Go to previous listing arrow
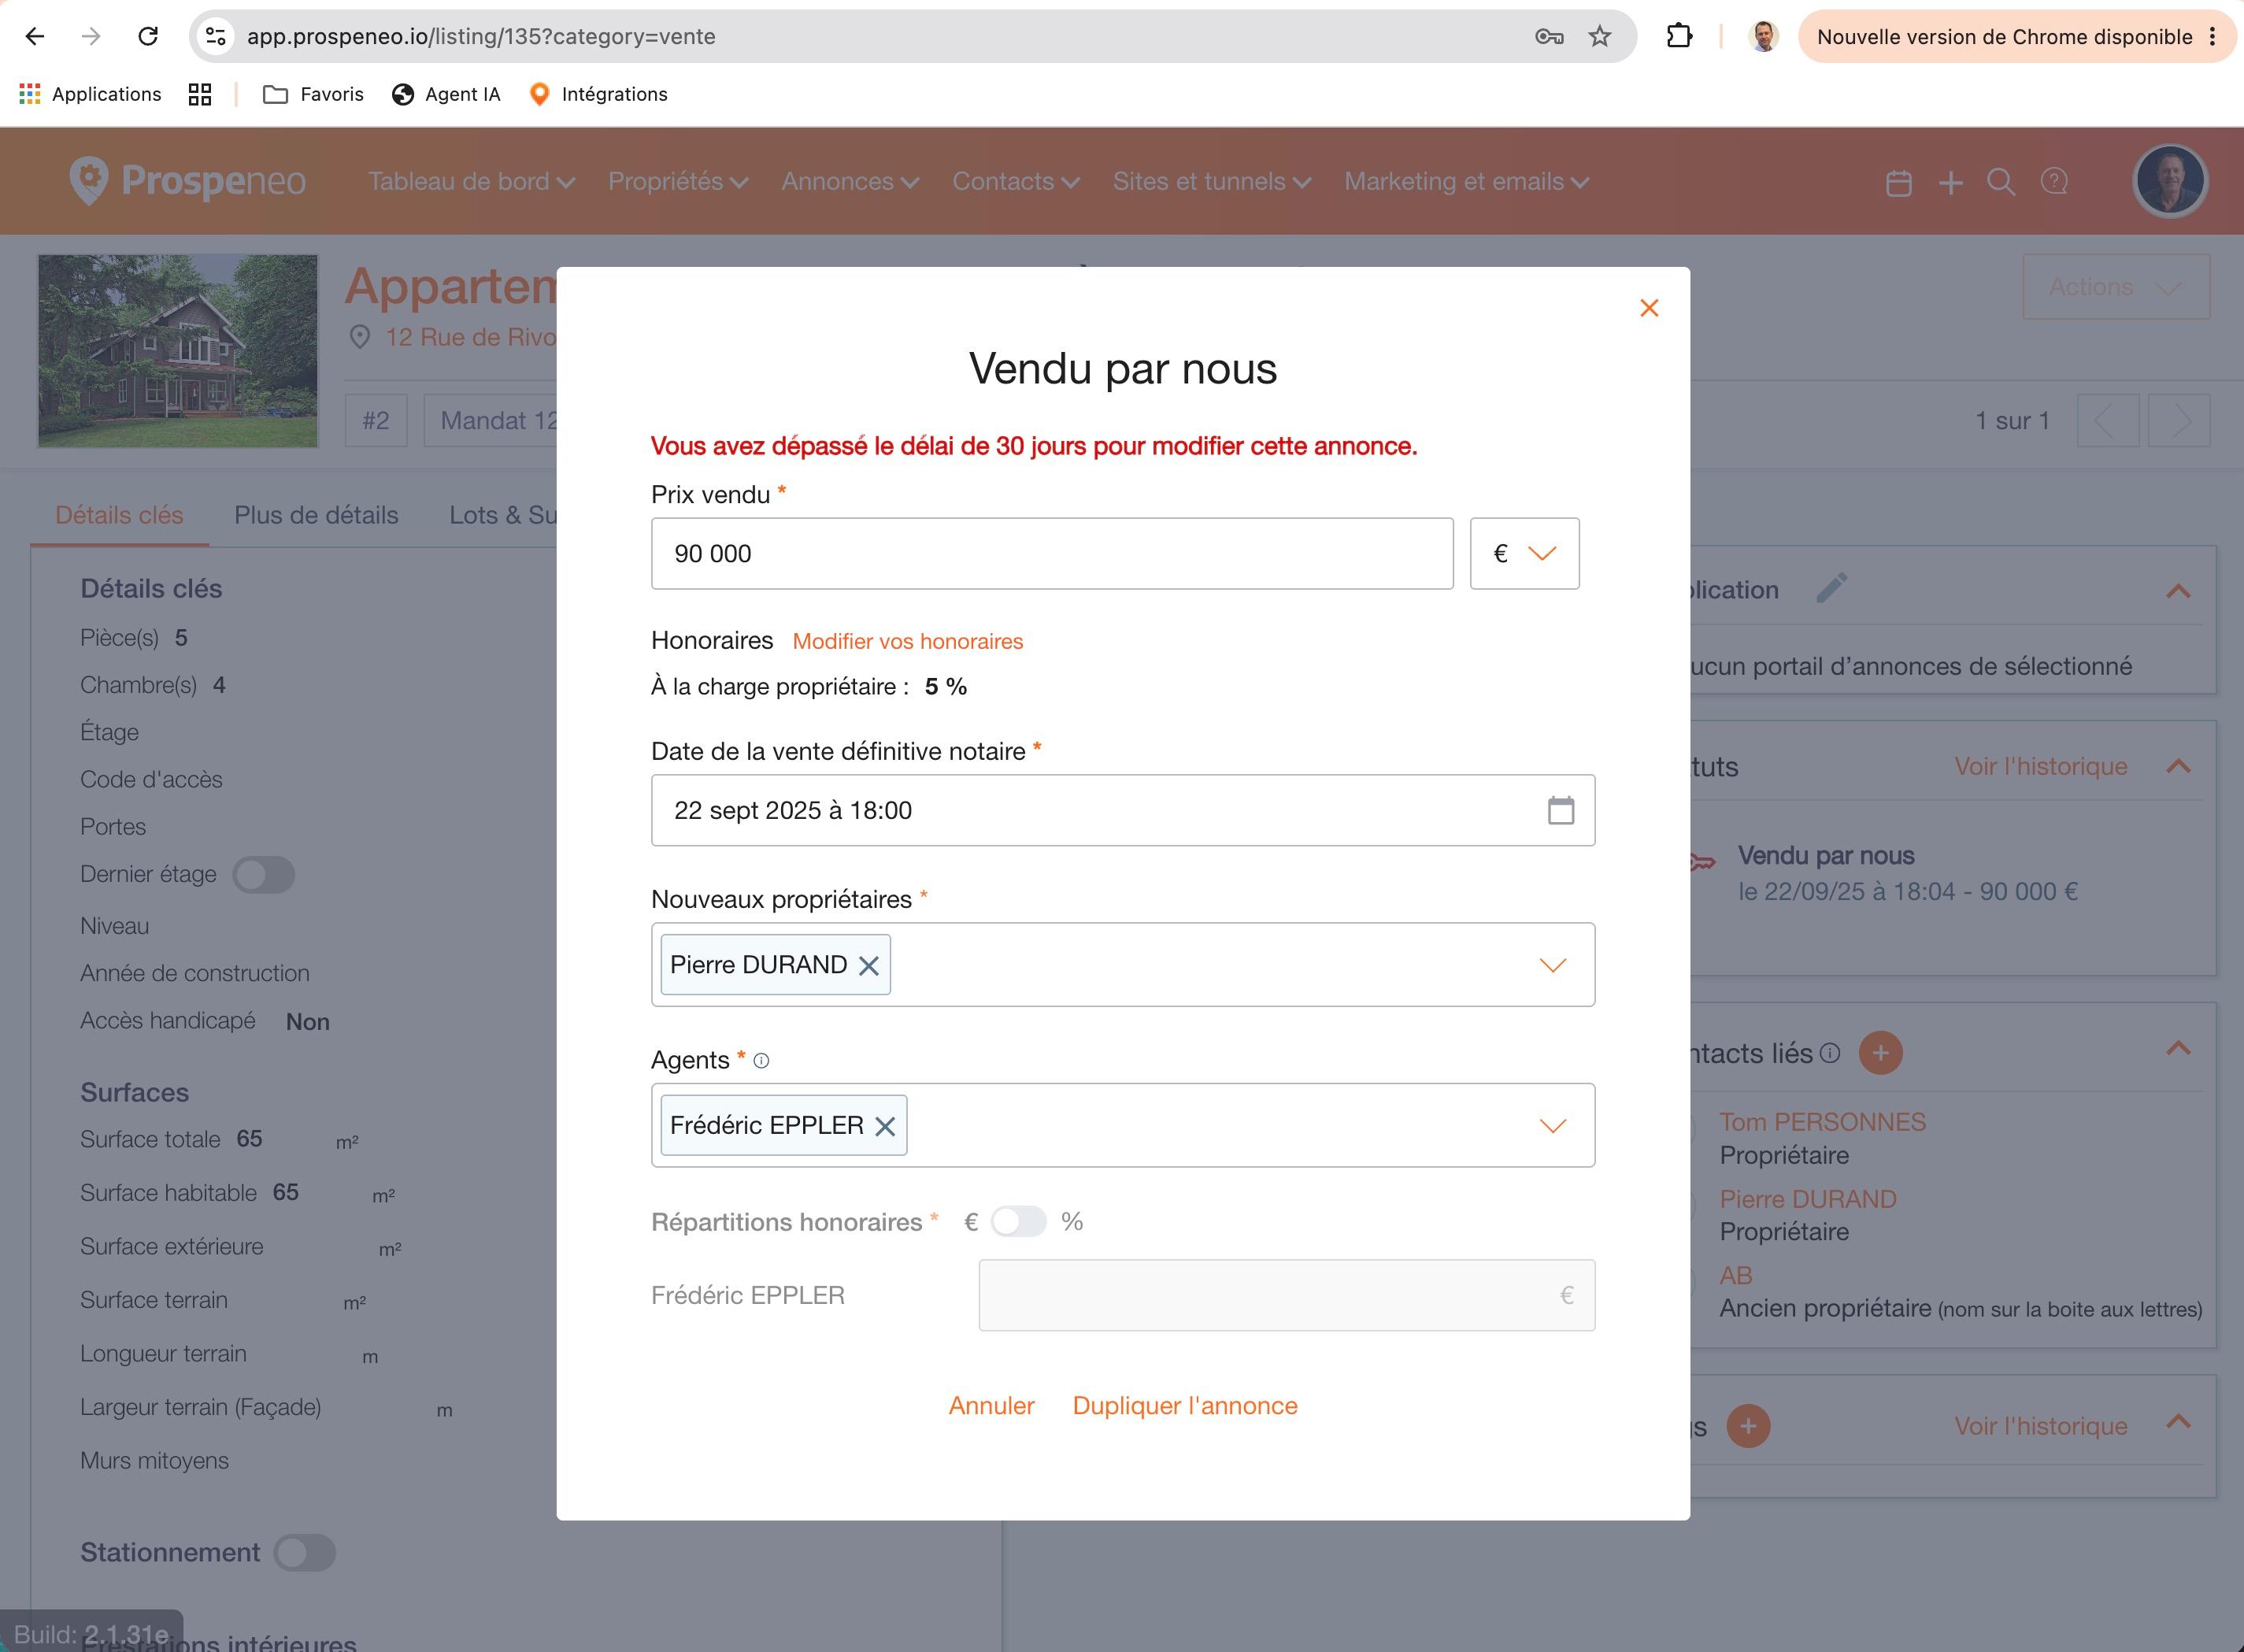 2107,421
